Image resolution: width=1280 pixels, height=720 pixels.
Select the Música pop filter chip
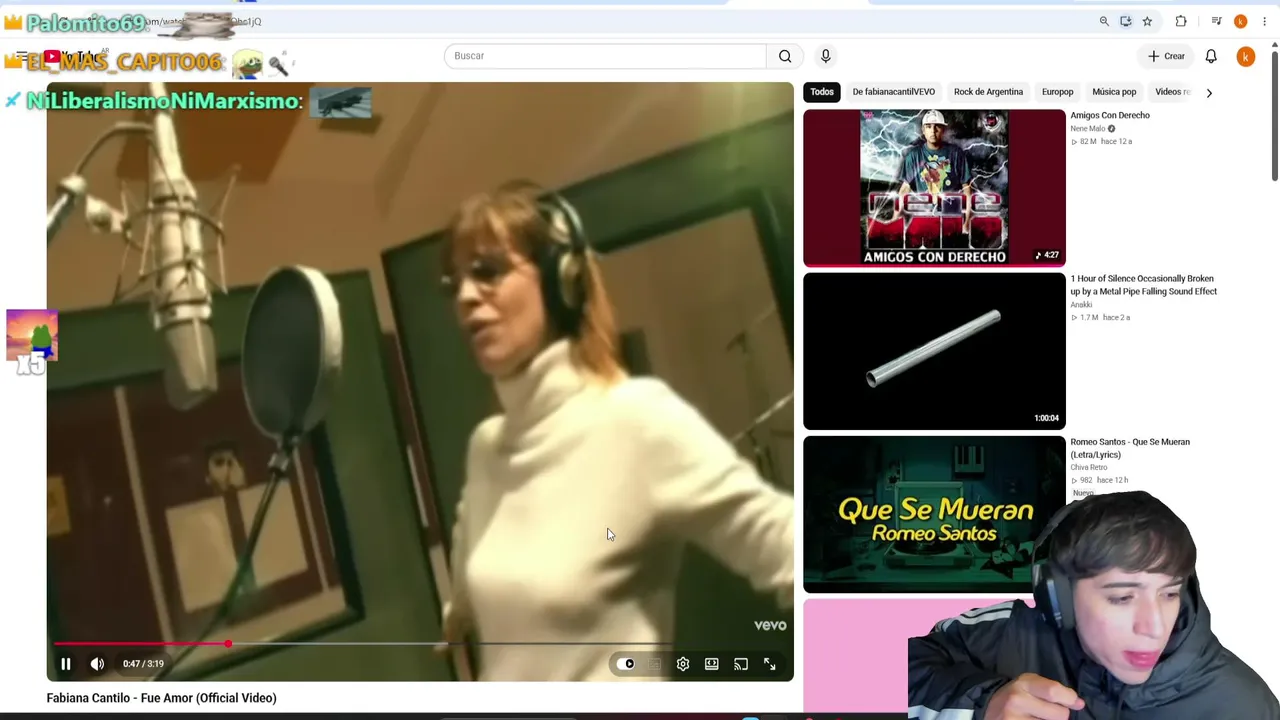(x=1114, y=92)
